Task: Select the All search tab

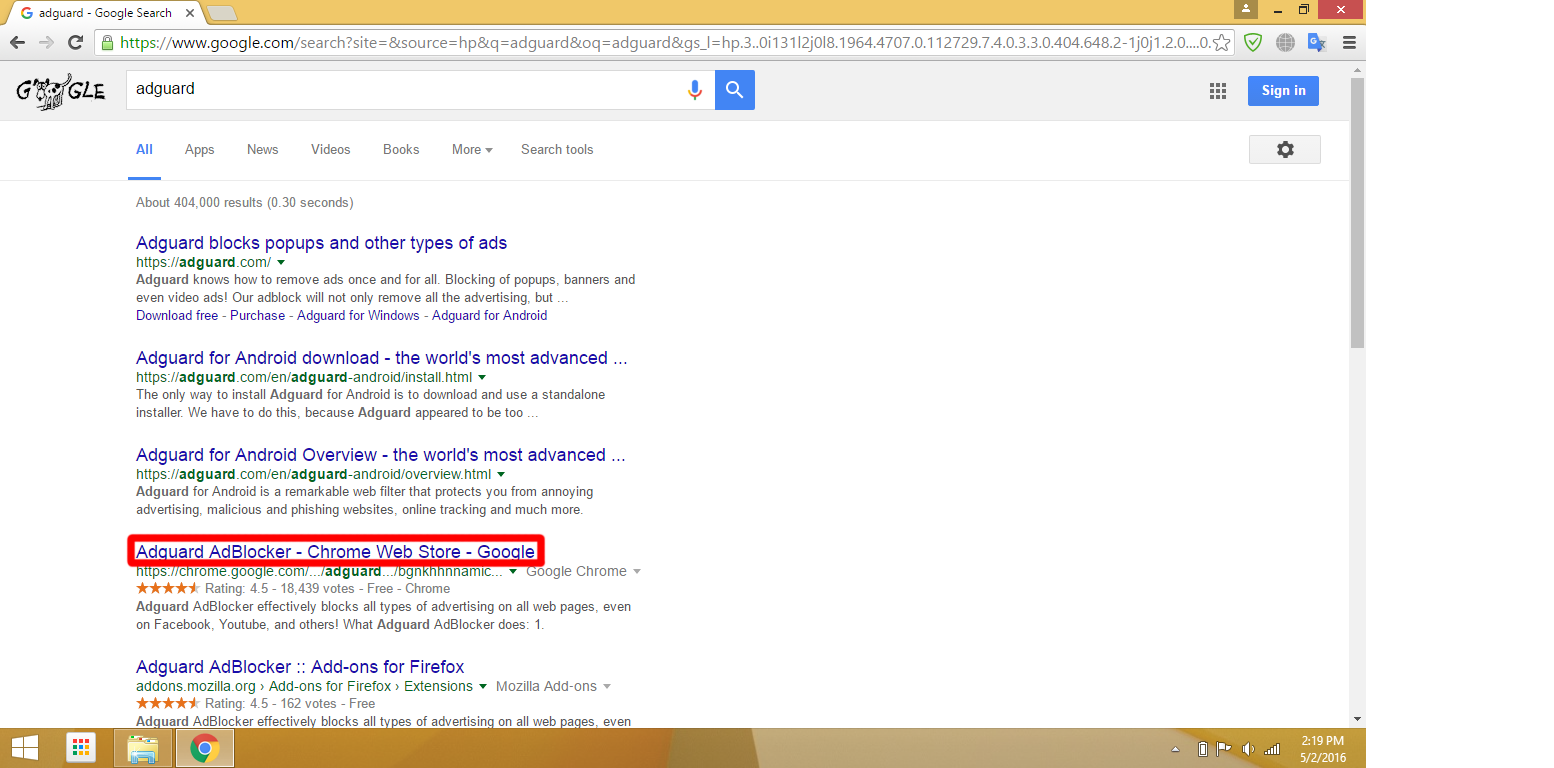Action: click(144, 150)
